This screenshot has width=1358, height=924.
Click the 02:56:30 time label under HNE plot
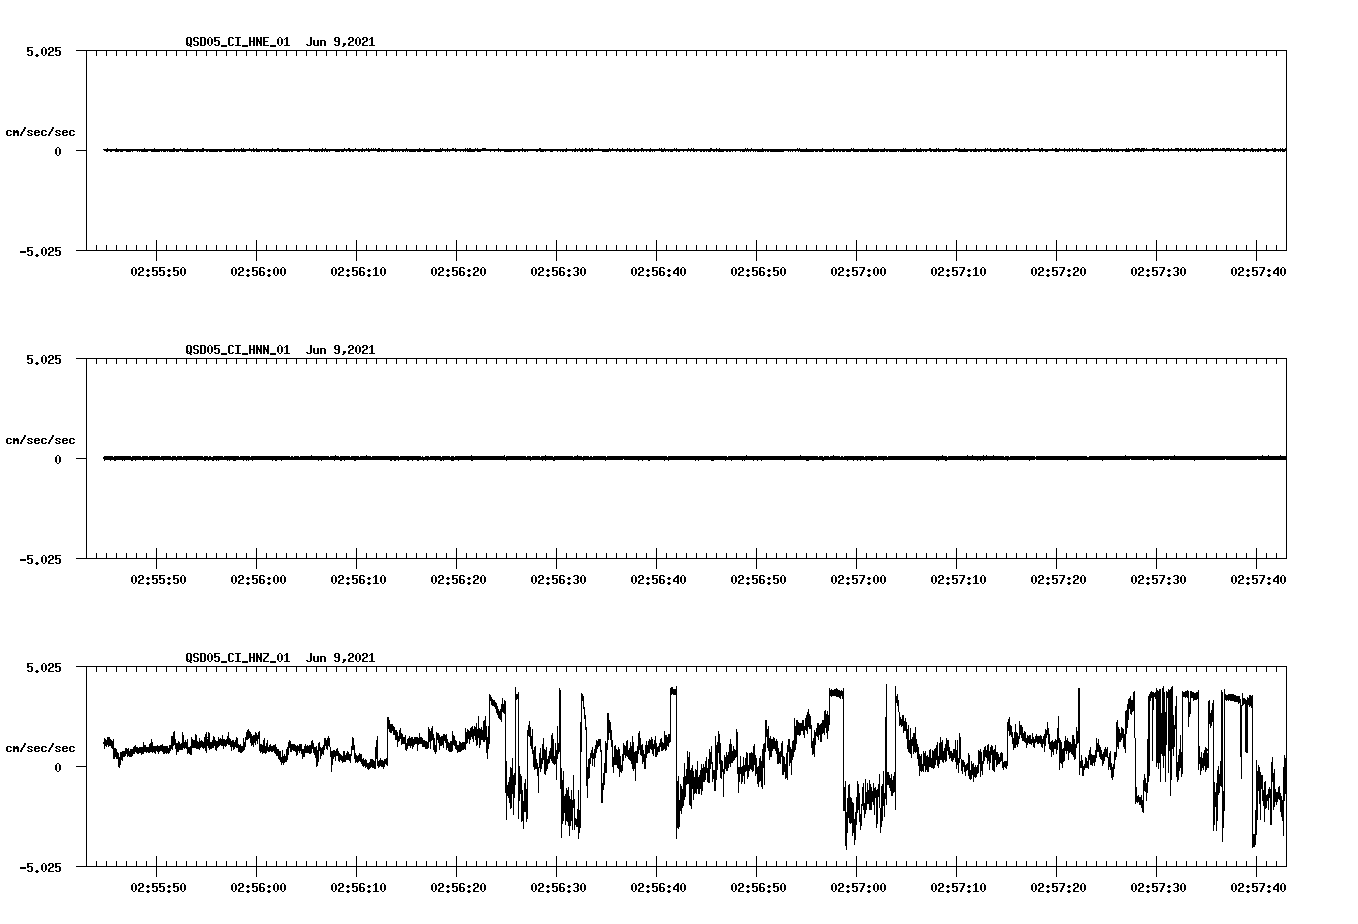click(x=558, y=271)
